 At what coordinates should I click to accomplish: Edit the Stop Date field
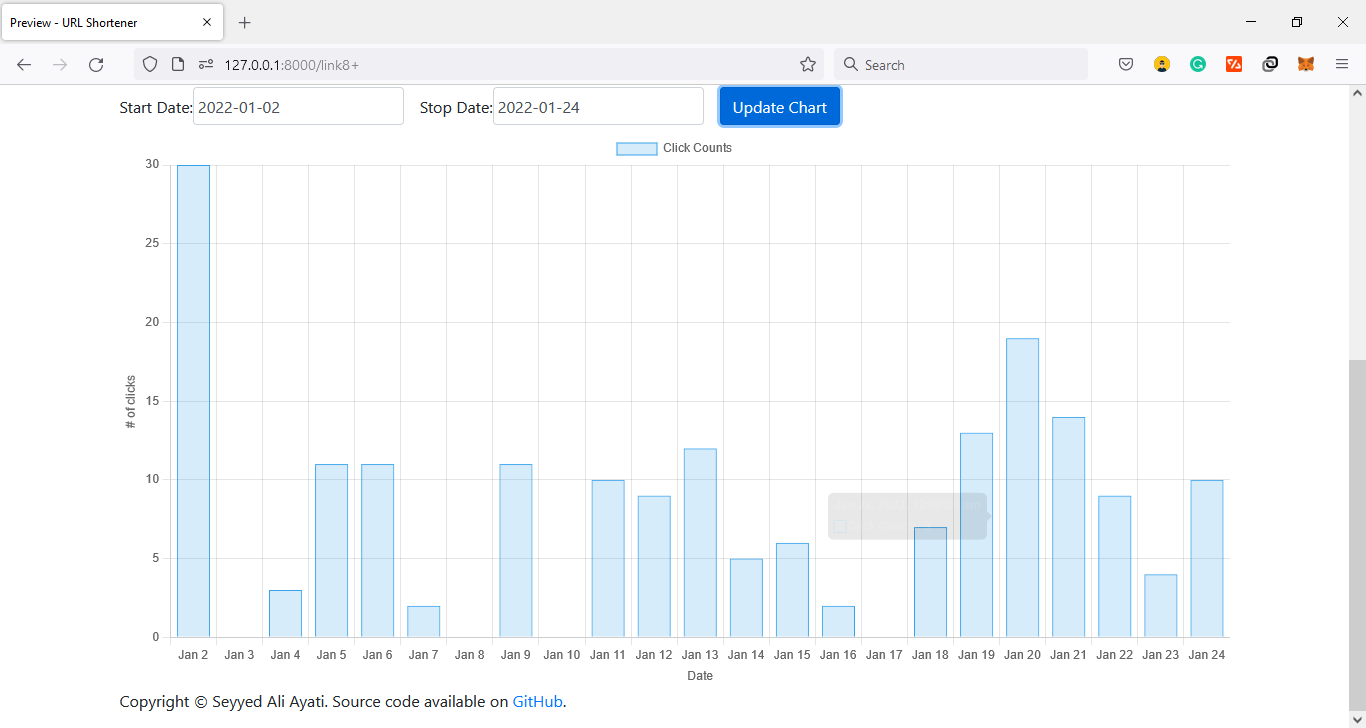[598, 107]
